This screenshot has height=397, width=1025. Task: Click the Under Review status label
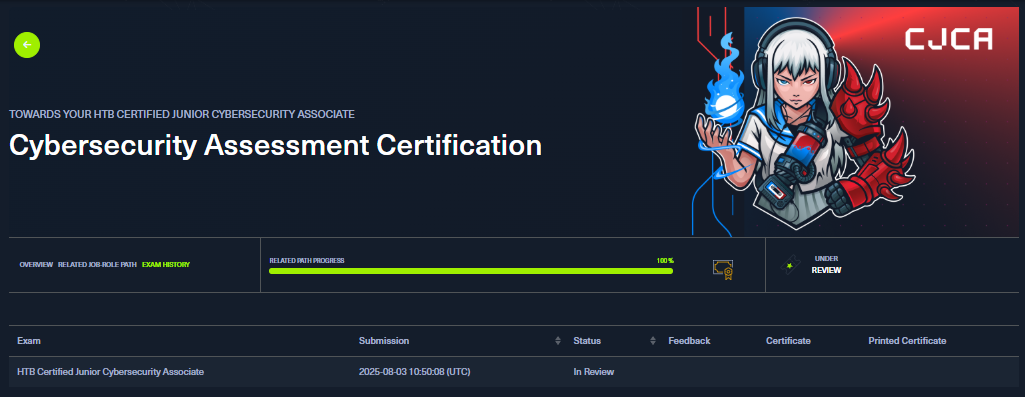coord(826,264)
